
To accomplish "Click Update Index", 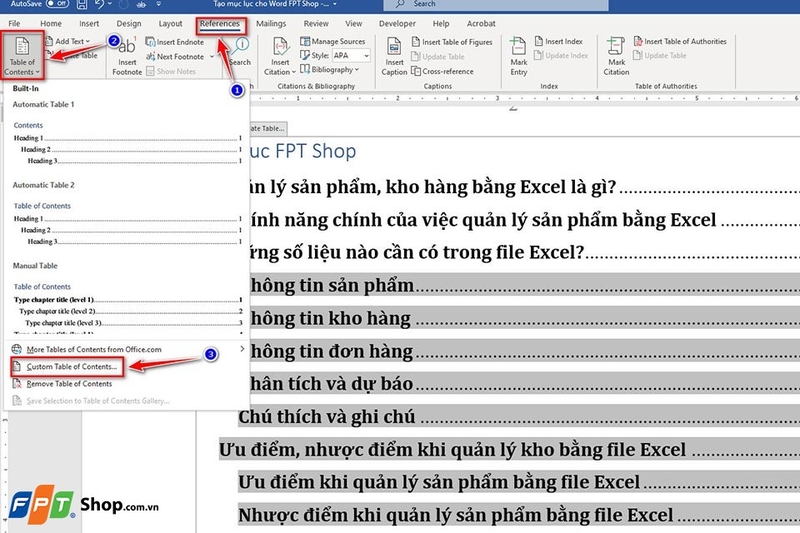I will click(561, 55).
